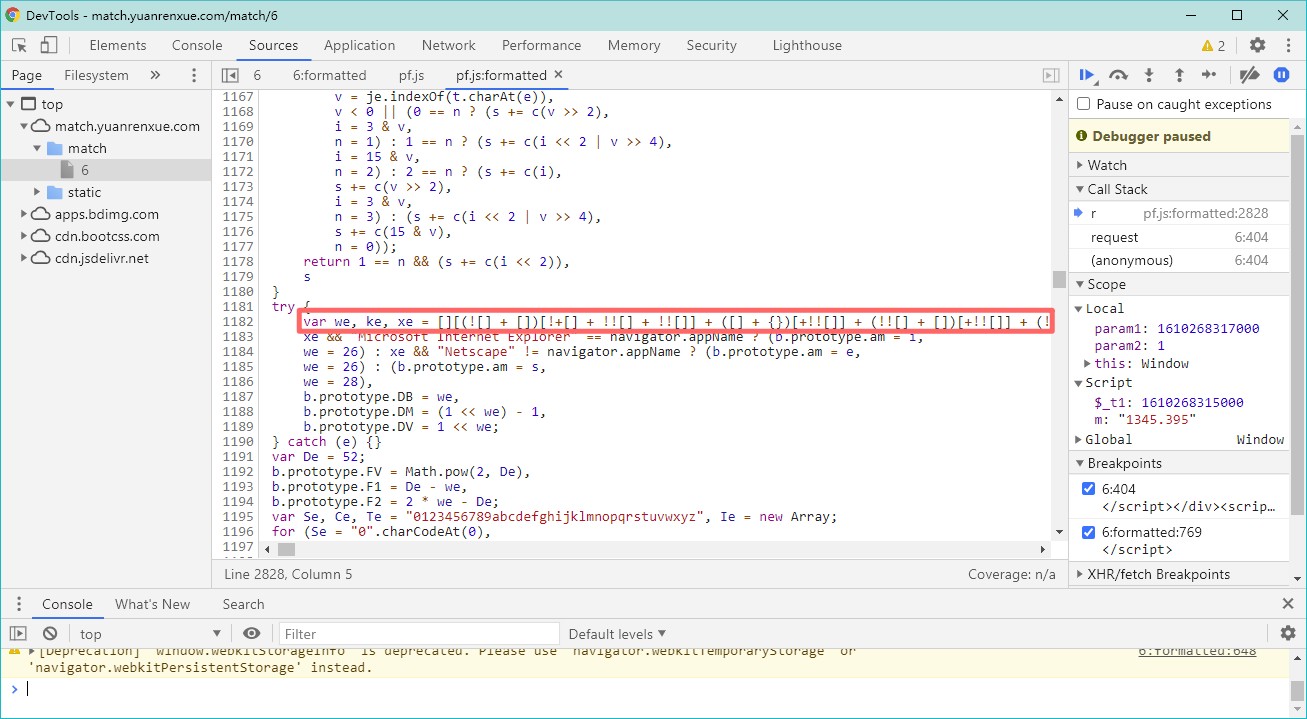Step over next function call
This screenshot has height=719, width=1307.
pos(1119,75)
